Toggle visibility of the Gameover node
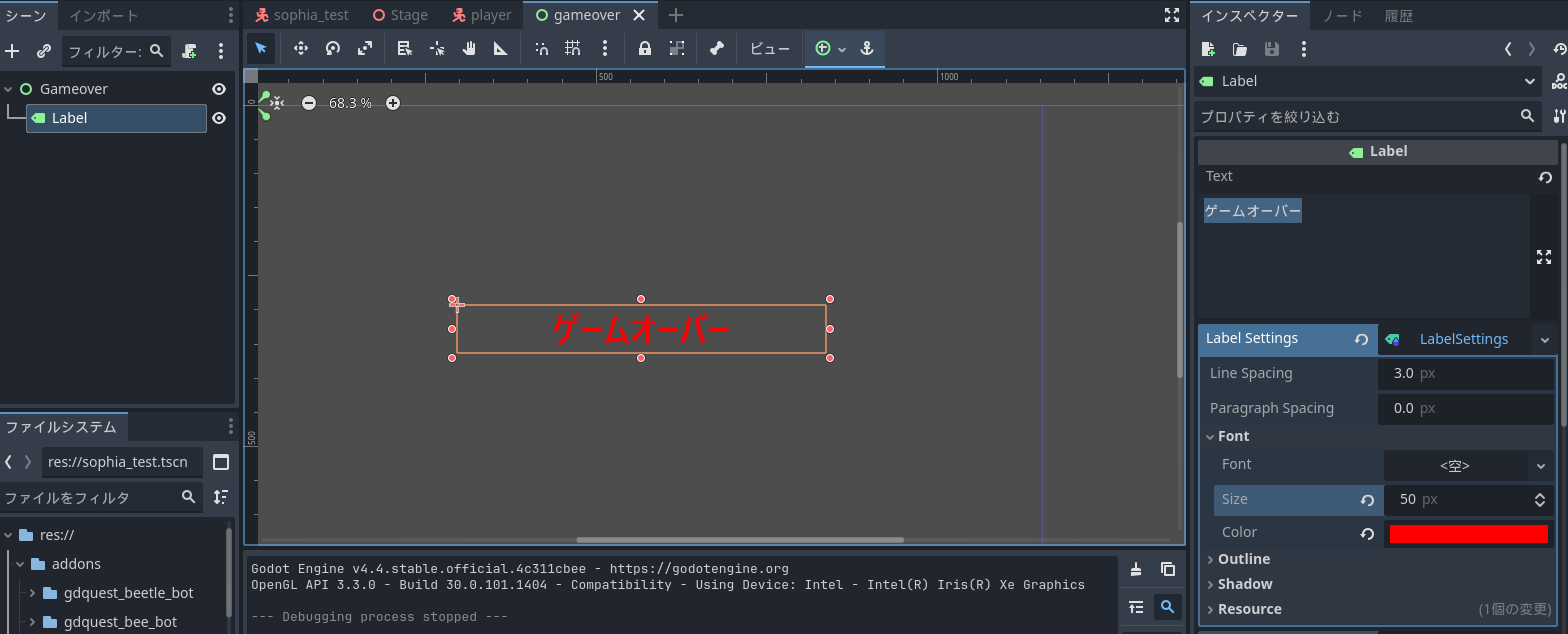1568x634 pixels. [x=219, y=89]
